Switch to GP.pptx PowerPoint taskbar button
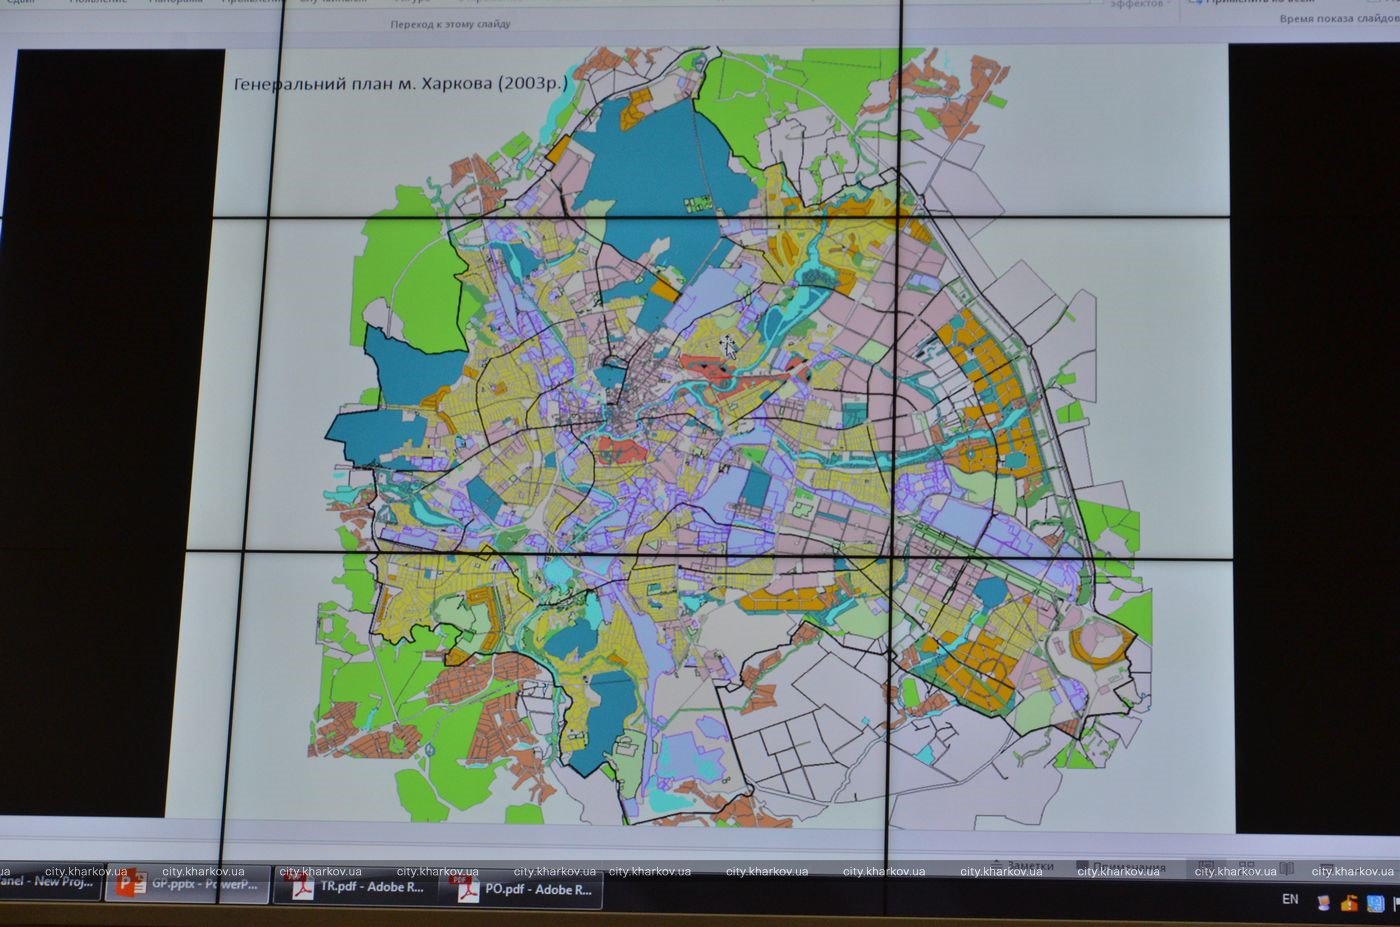 187,884
